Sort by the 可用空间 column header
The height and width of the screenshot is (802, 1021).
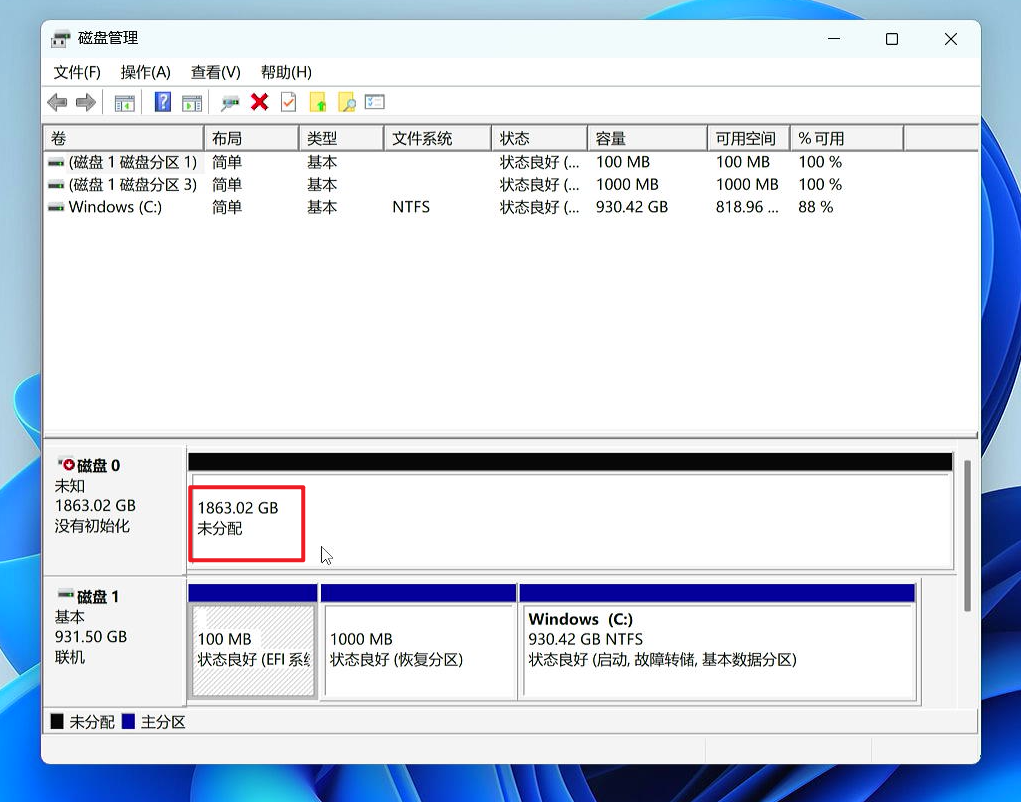[x=749, y=138]
